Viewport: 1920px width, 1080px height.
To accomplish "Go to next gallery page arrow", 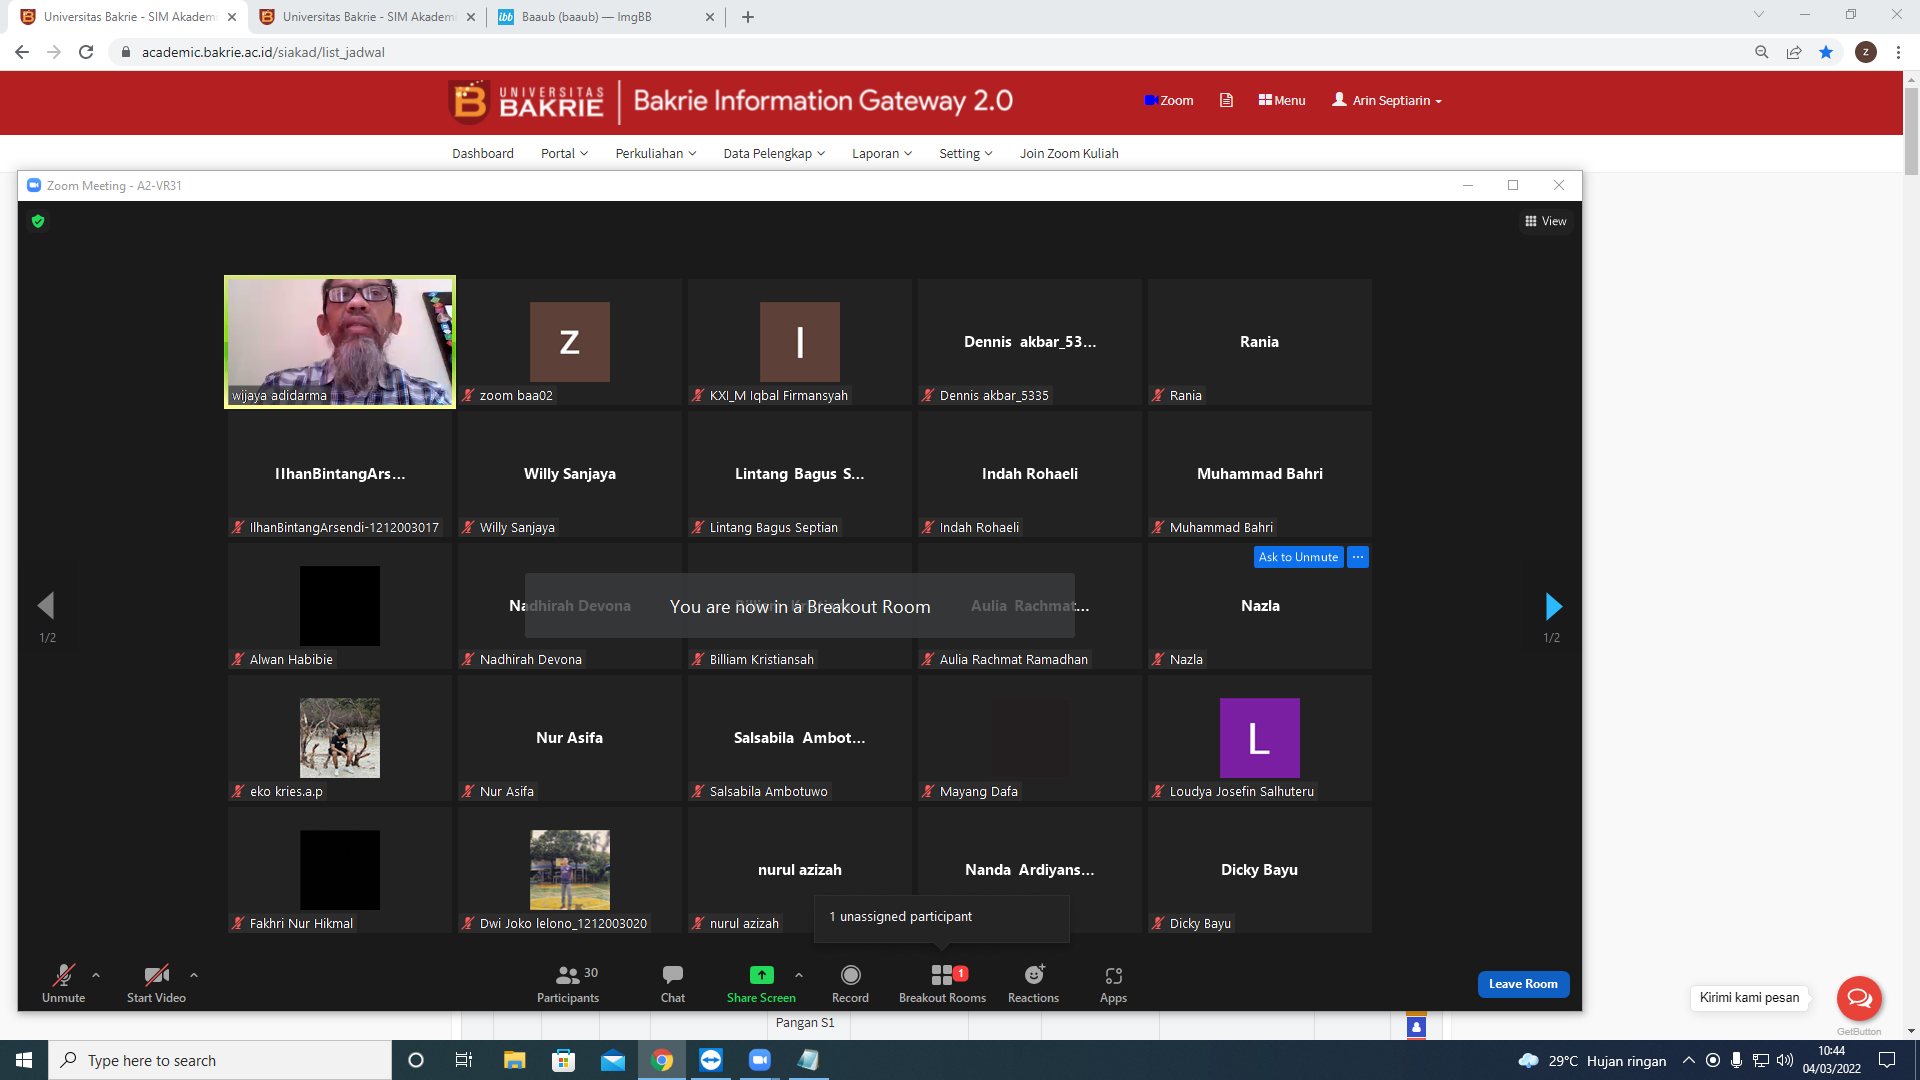I will [1553, 606].
